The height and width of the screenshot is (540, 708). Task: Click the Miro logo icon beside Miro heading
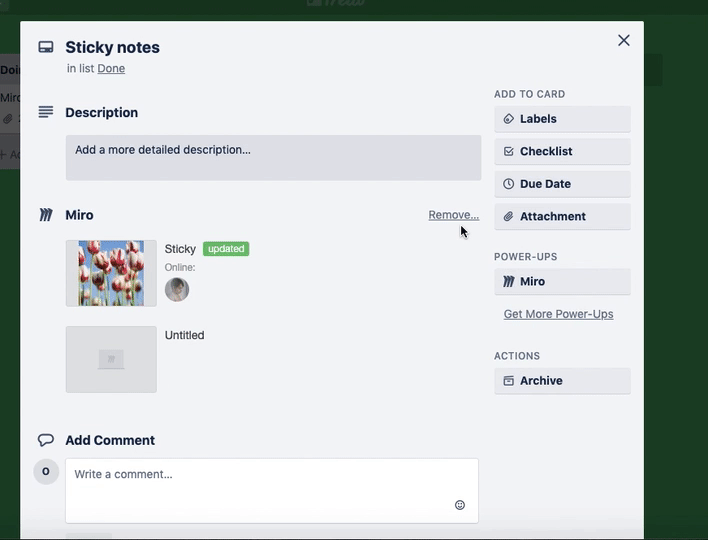coord(46,215)
